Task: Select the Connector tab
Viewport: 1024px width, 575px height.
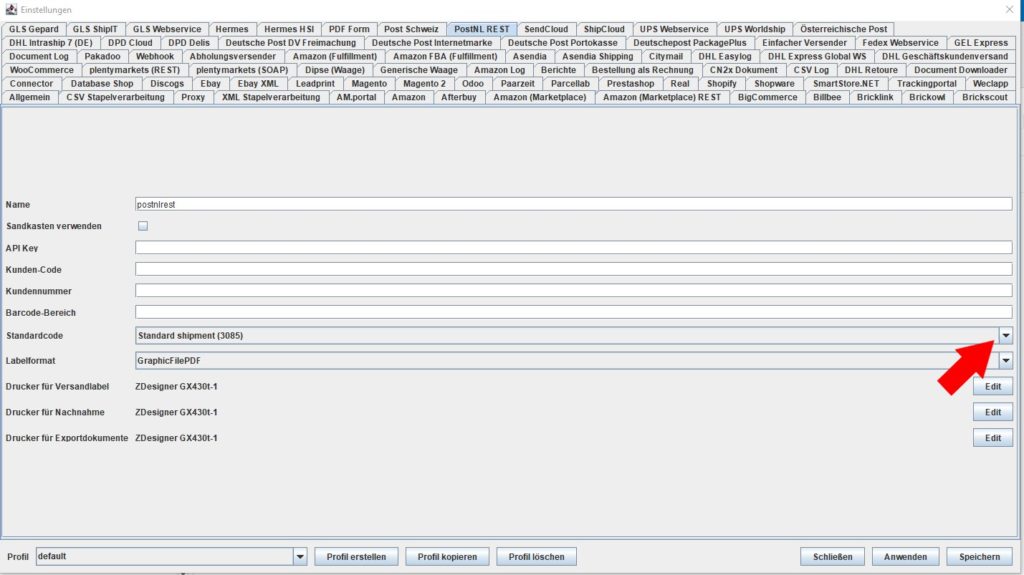Action: 31,84
